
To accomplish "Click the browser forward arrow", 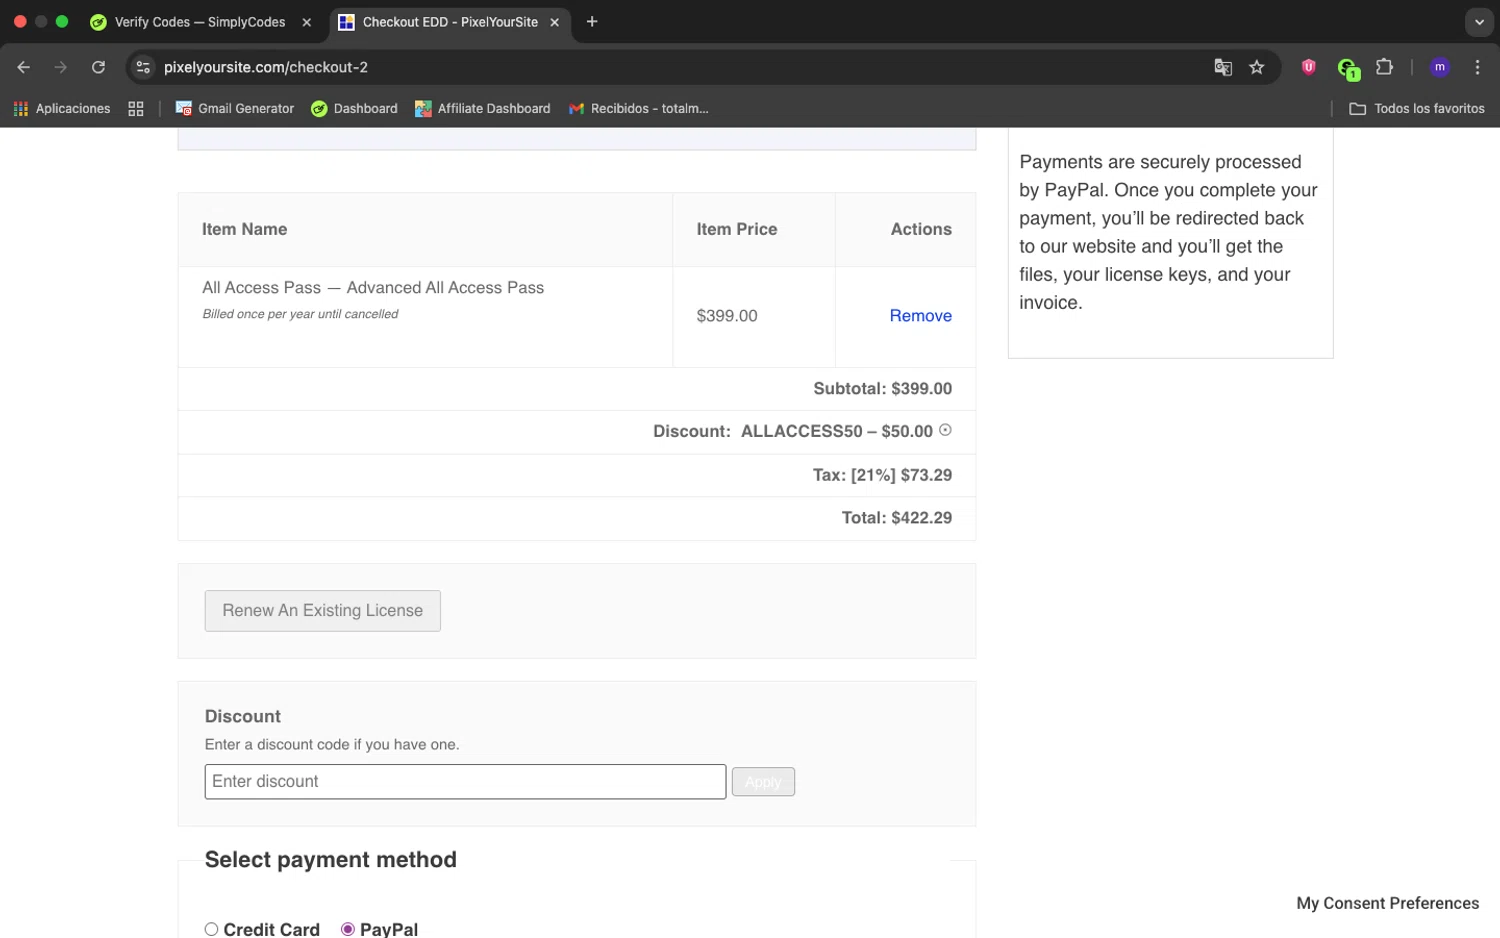I will [61, 67].
